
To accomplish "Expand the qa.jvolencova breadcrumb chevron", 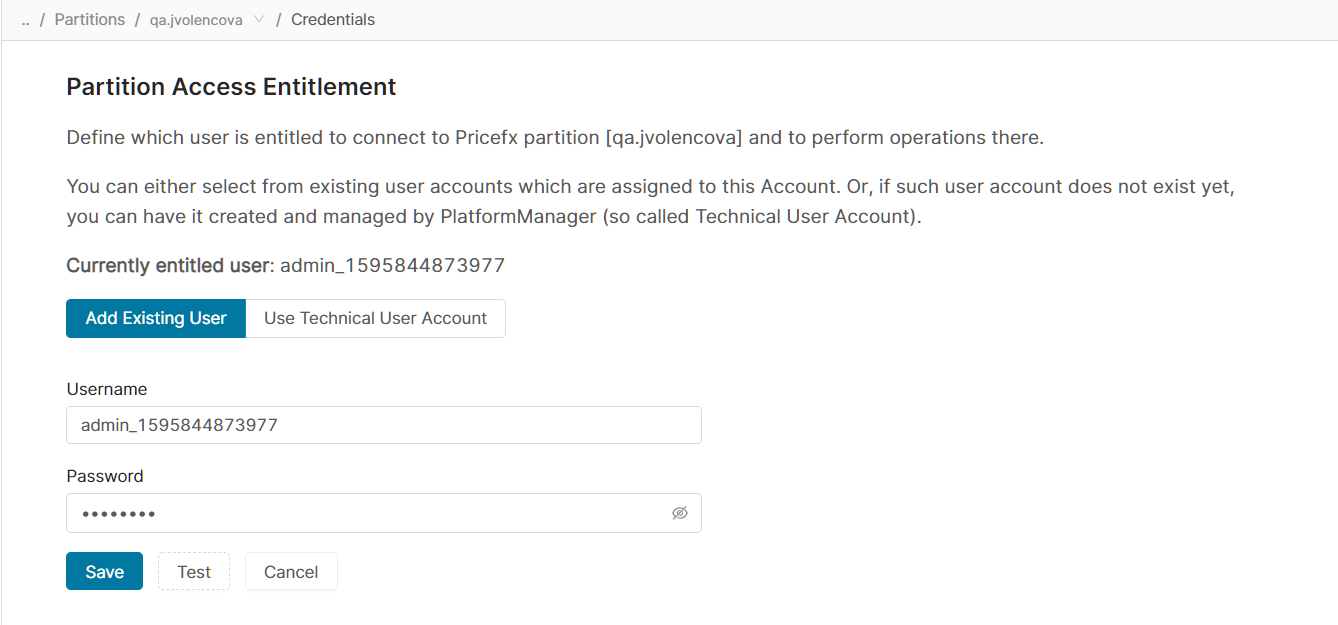I will point(259,20).
